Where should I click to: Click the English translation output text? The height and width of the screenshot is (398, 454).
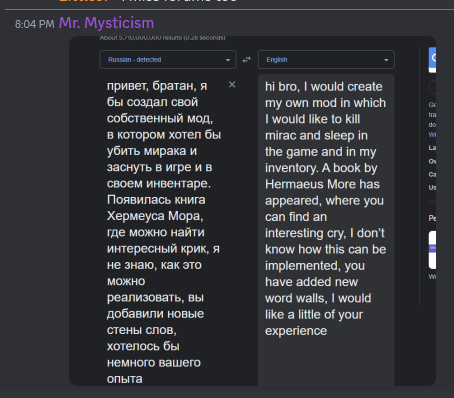tap(326, 208)
